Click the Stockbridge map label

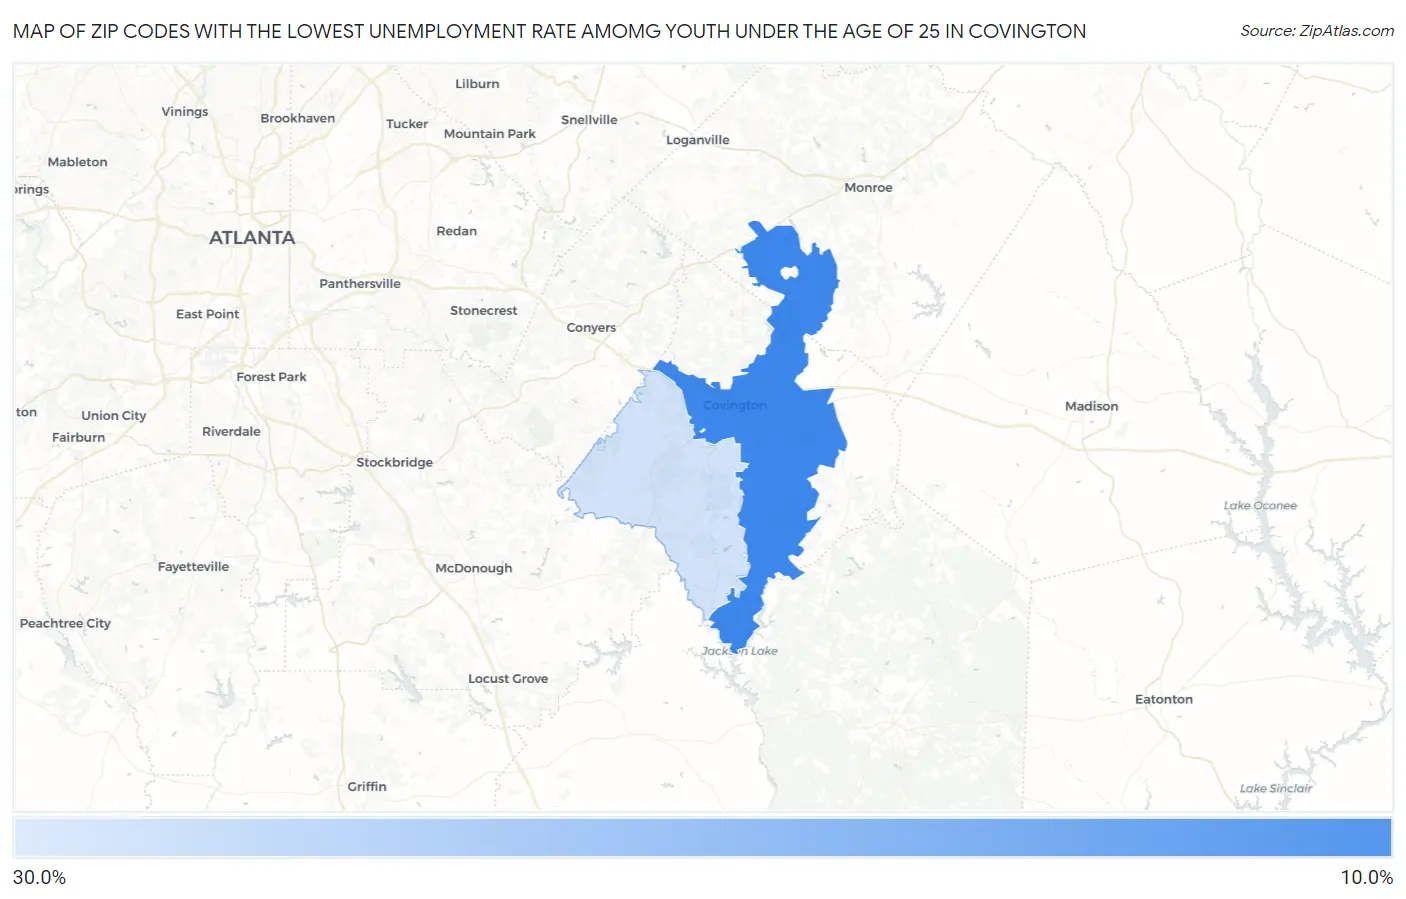click(395, 463)
